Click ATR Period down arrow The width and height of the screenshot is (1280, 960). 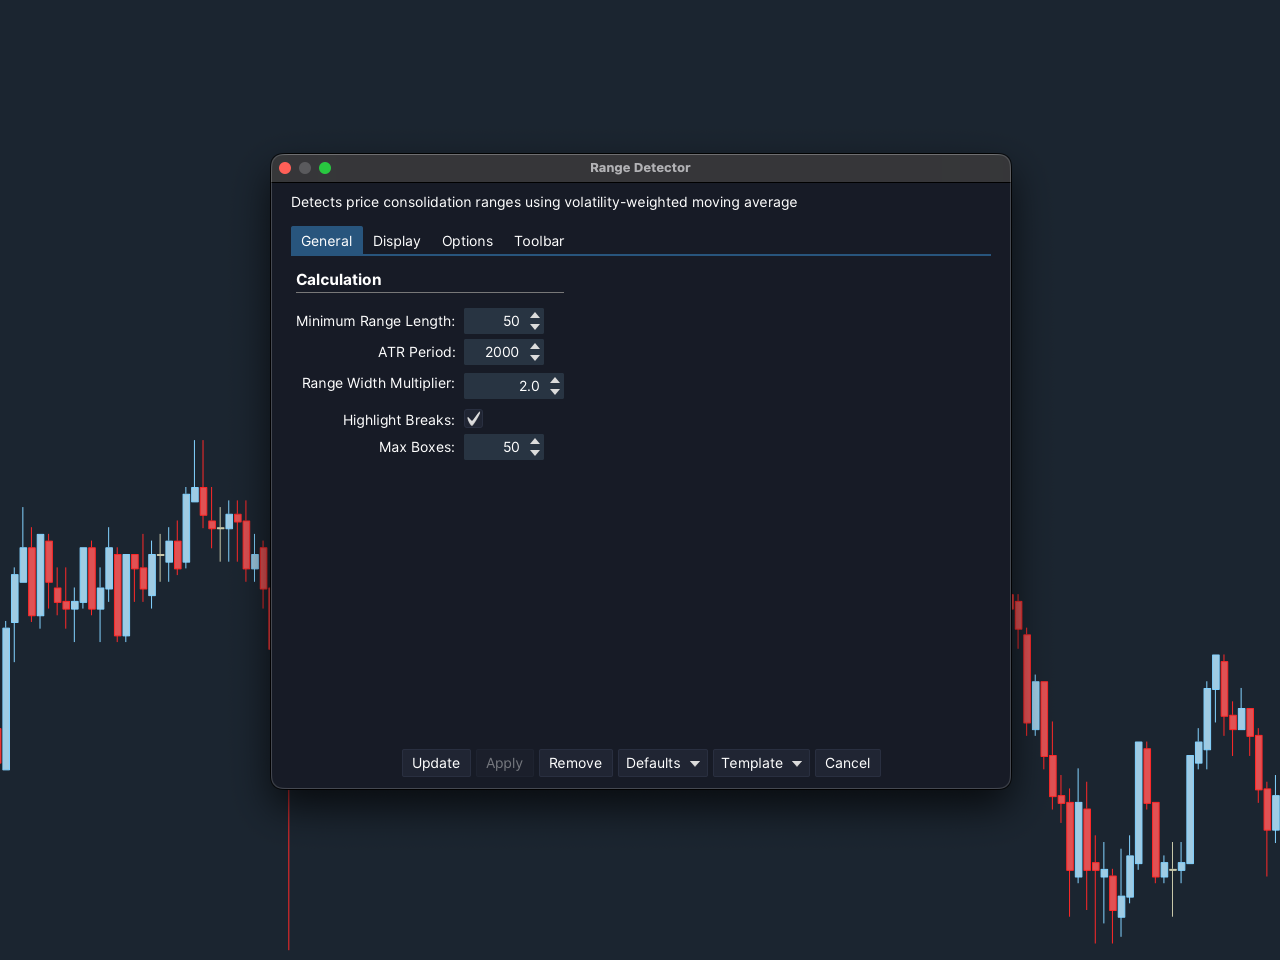point(535,358)
